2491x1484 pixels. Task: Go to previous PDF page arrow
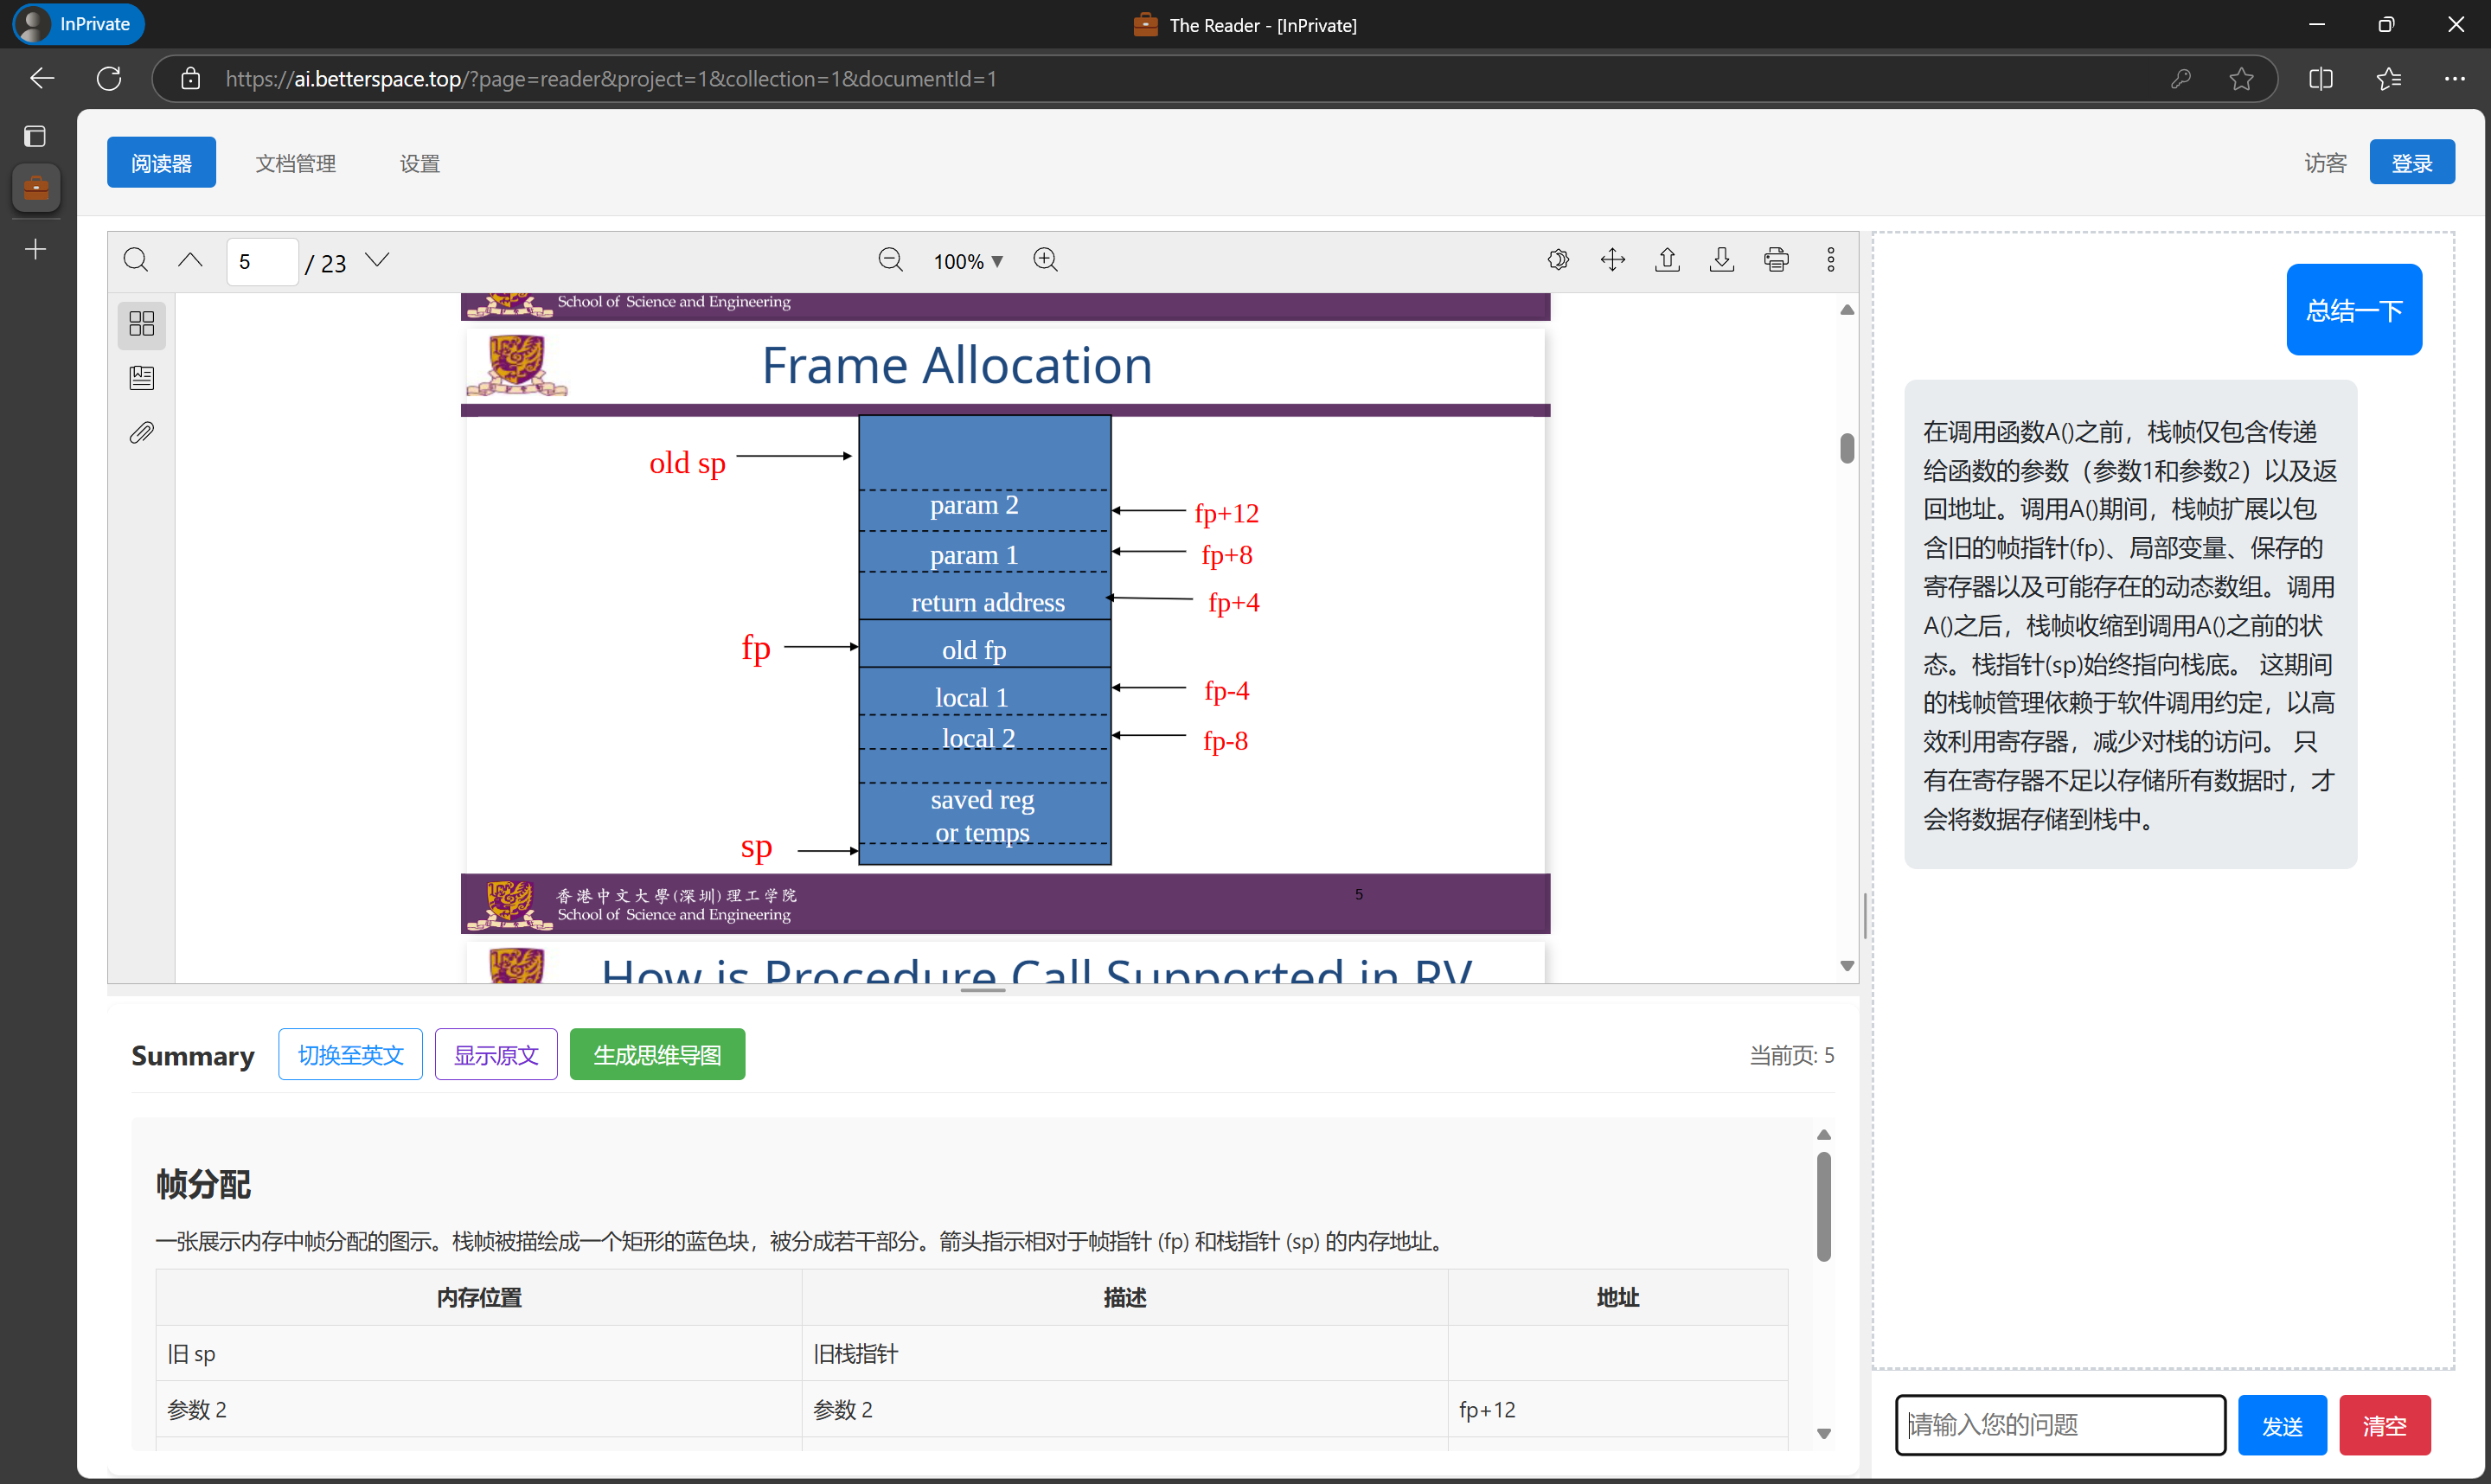point(190,261)
